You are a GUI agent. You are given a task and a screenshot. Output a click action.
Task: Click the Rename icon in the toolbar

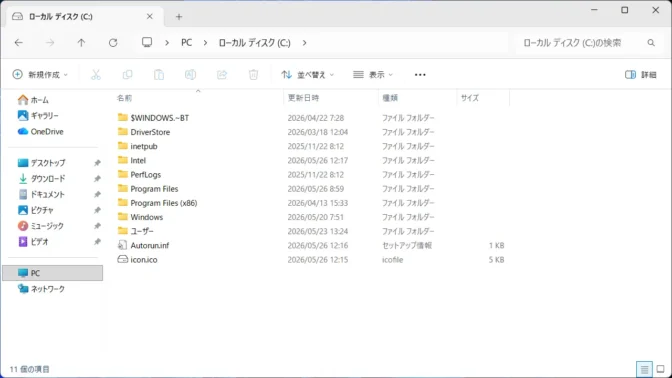[190, 75]
